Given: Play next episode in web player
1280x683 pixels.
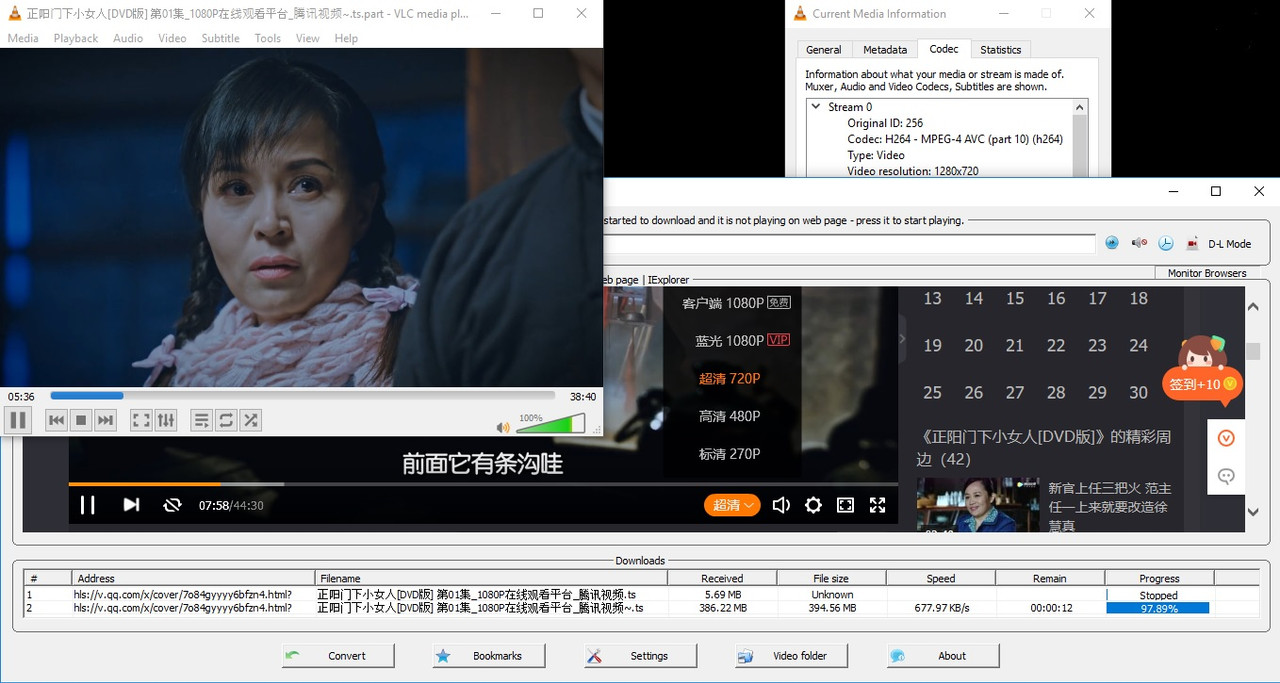Looking at the screenshot, I should click(131, 505).
